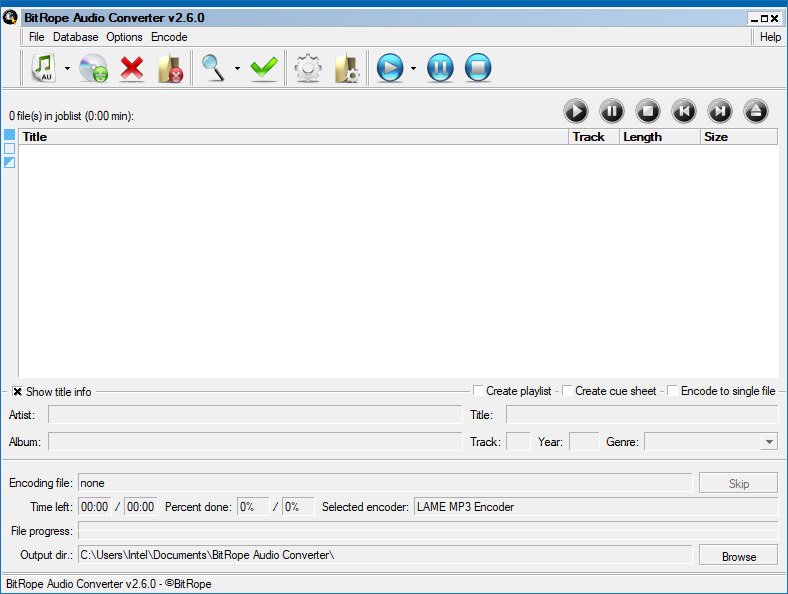Click the blue pause encoding icon
This screenshot has width=788, height=594.
point(440,68)
